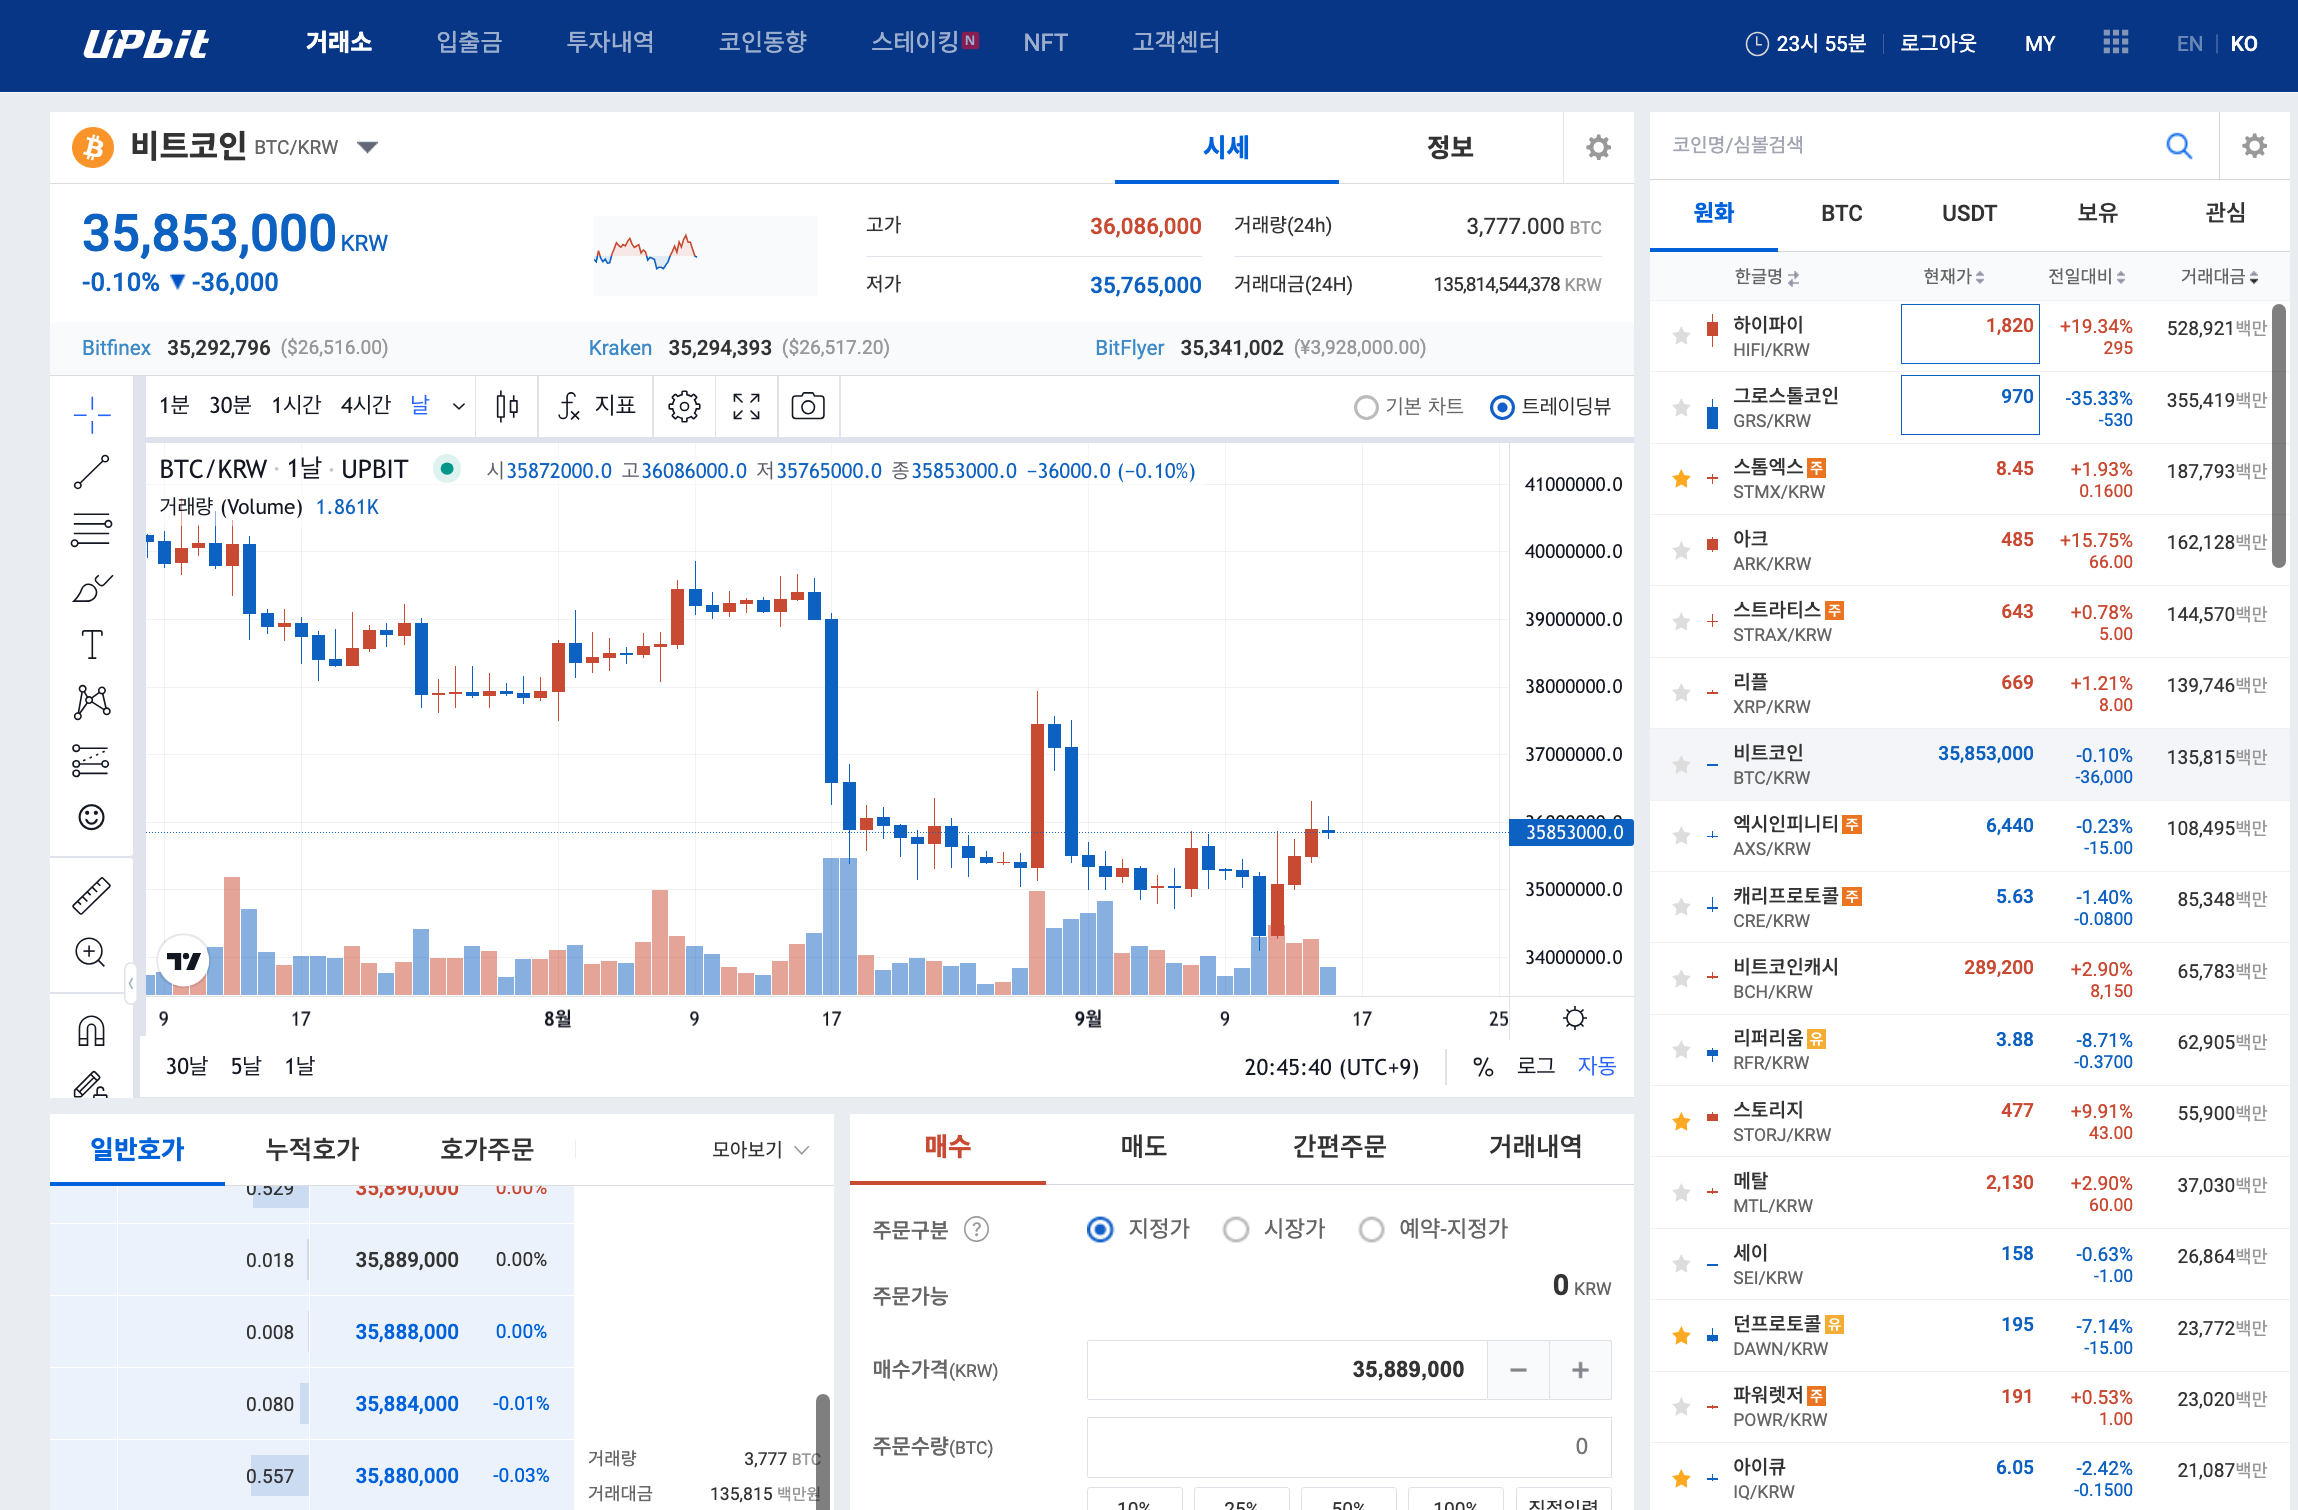The height and width of the screenshot is (1510, 2298).
Task: Click the order quantity (BTC) input field
Action: (1349, 1447)
